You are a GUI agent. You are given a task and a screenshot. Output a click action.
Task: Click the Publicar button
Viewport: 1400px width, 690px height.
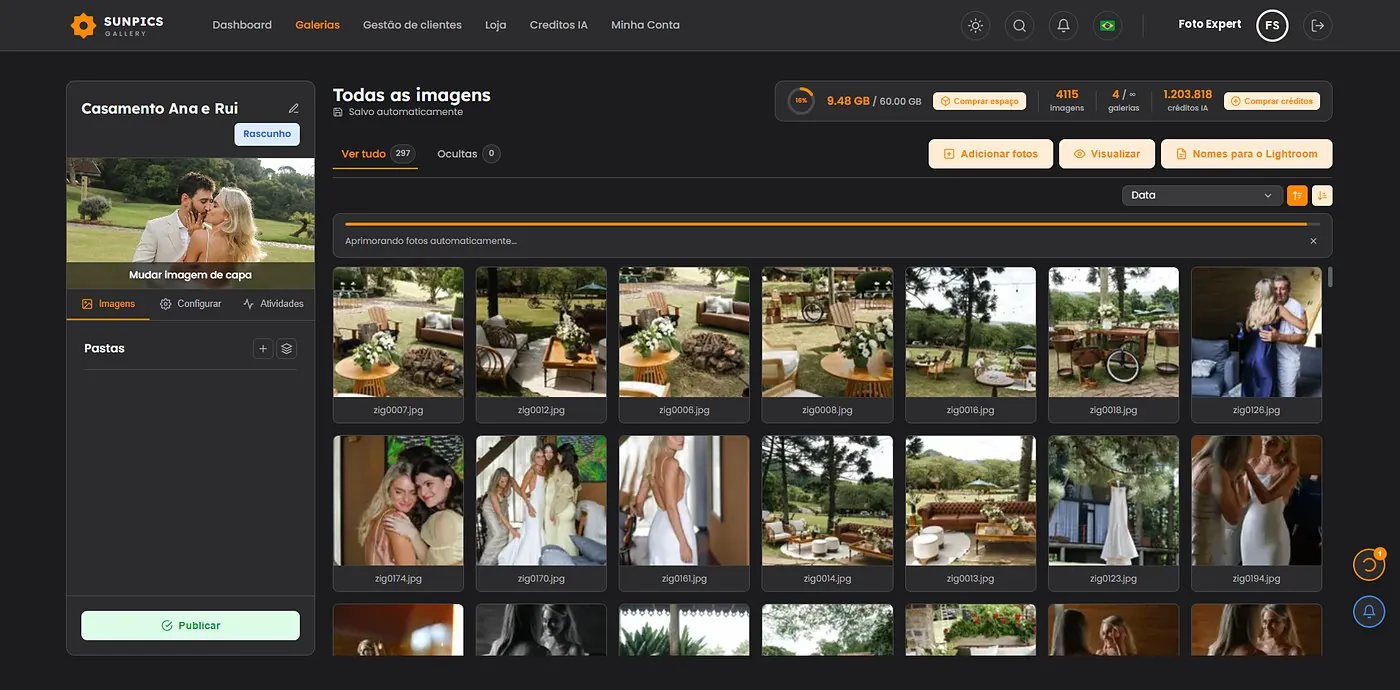click(x=190, y=626)
